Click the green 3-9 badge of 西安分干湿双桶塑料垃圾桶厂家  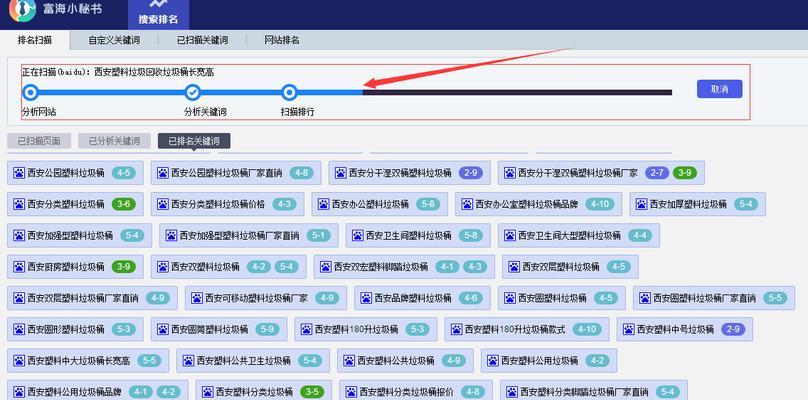pos(684,173)
